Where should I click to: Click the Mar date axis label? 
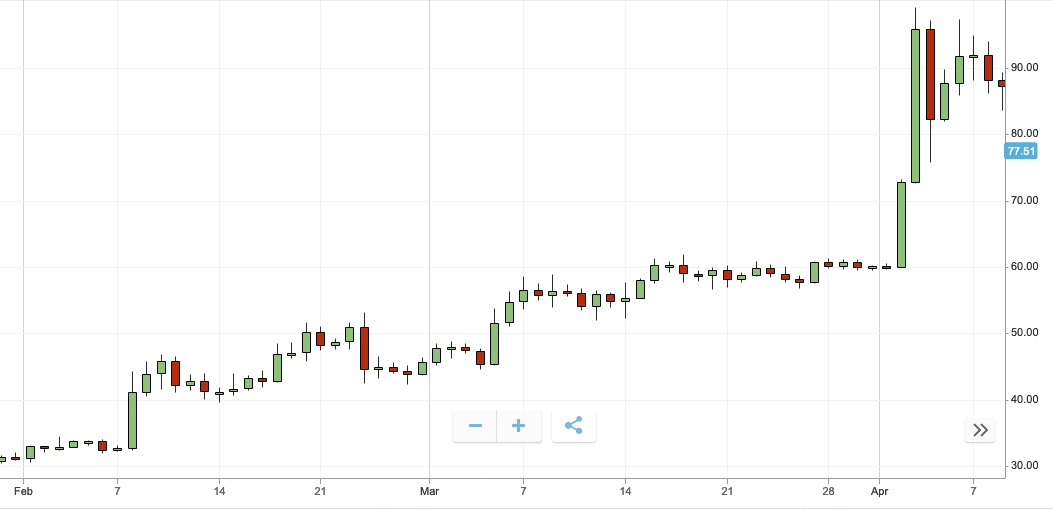coord(429,491)
